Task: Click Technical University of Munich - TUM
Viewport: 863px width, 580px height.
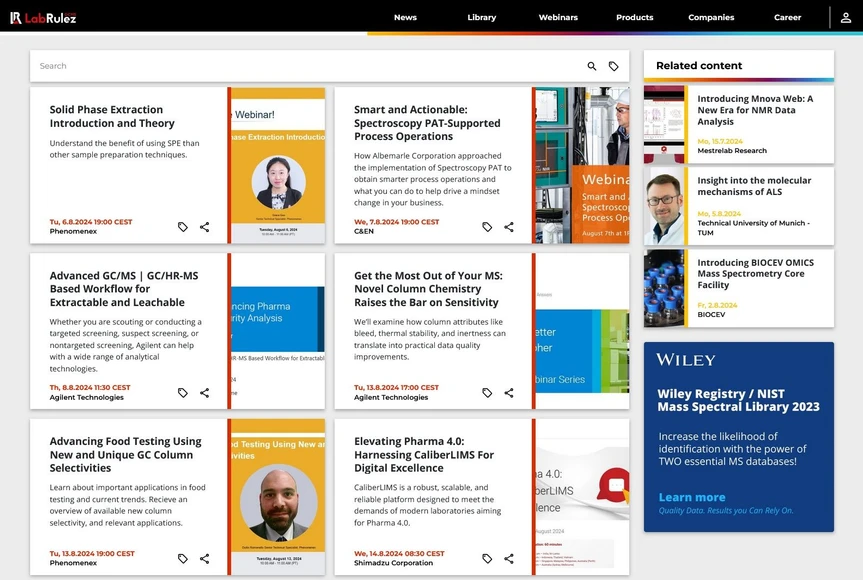Action: (x=753, y=228)
